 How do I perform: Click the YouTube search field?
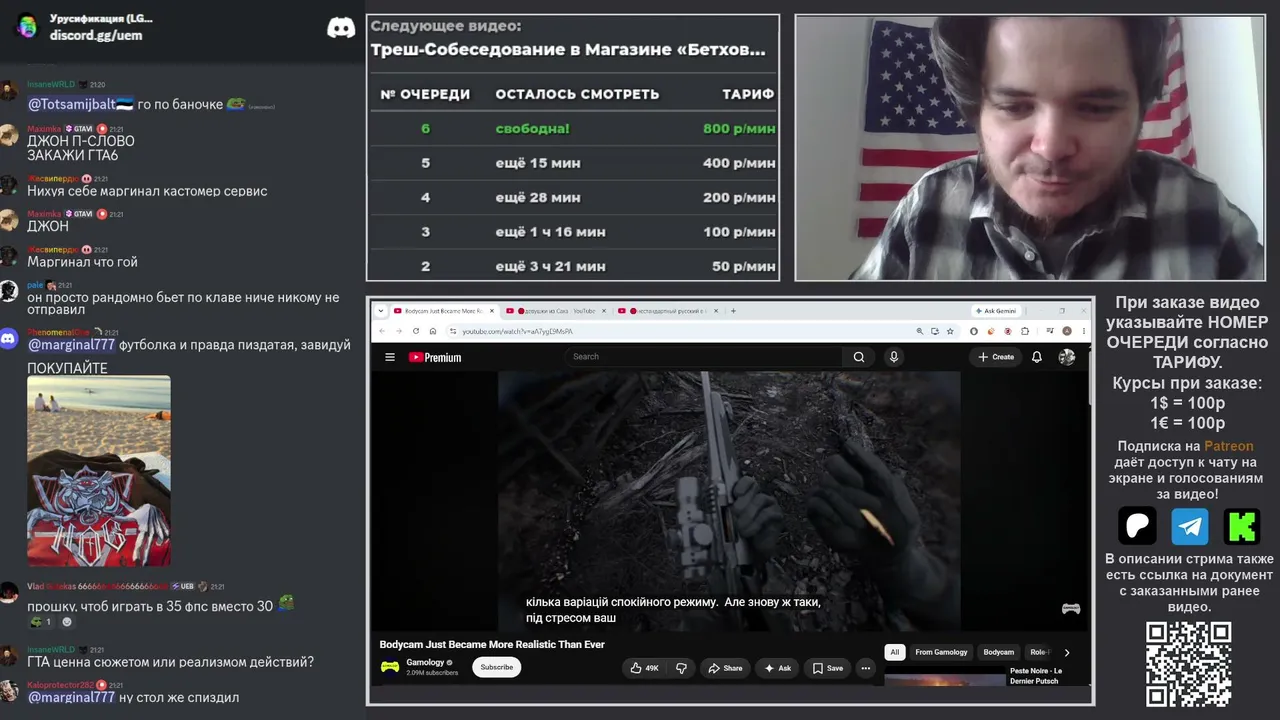[705, 357]
